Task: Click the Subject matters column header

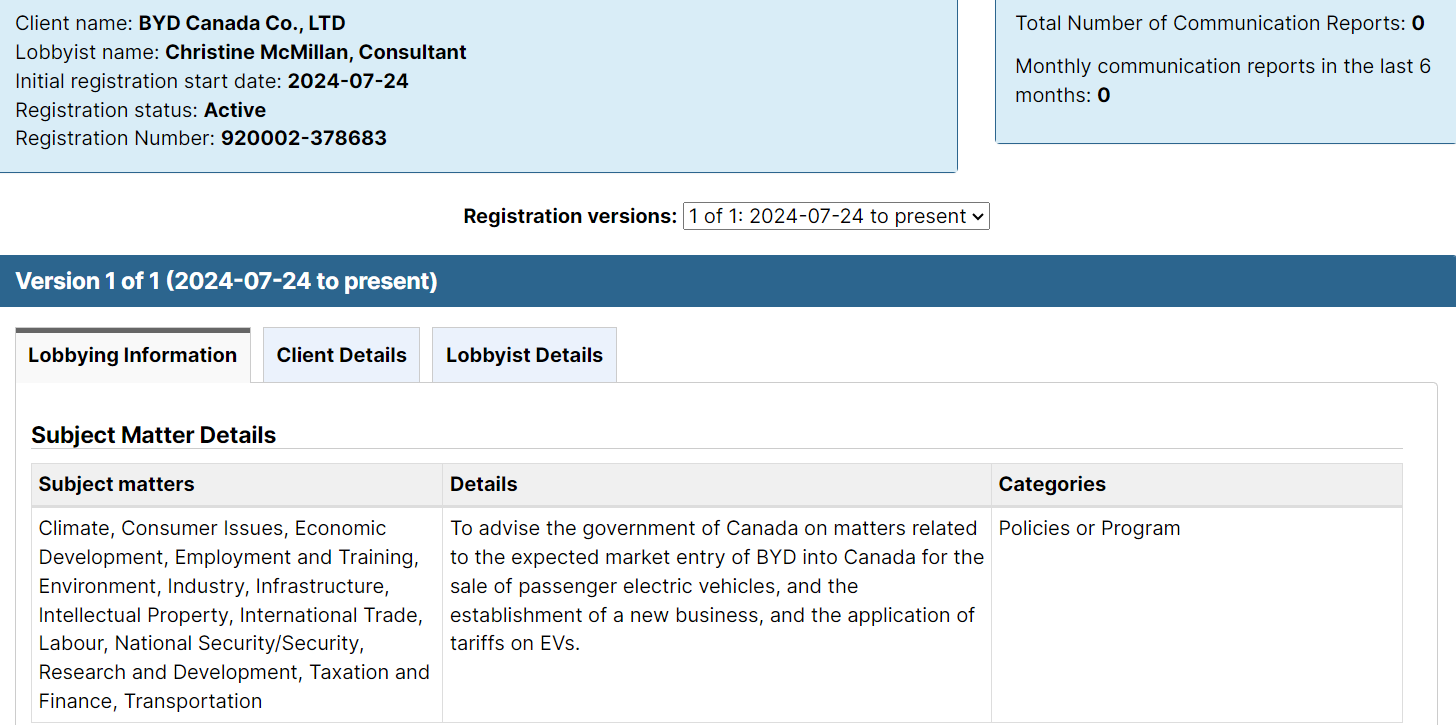Action: [x=117, y=484]
